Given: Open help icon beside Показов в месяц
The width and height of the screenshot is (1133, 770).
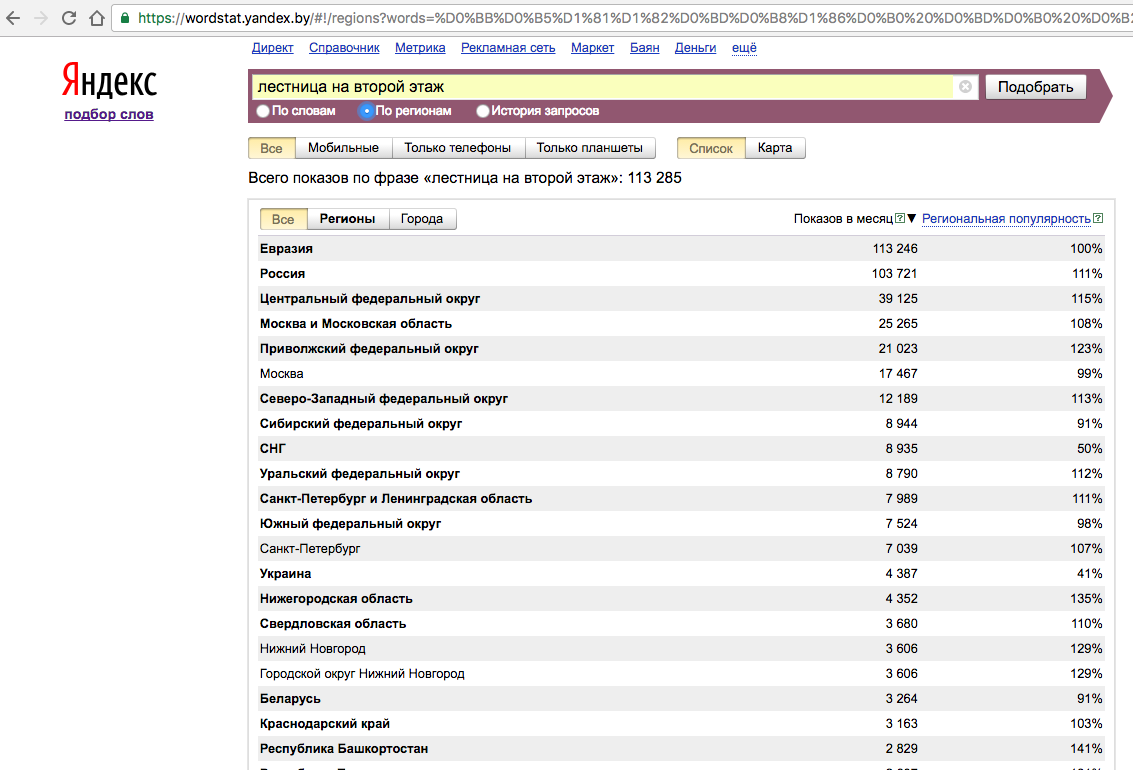Looking at the screenshot, I should [900, 218].
